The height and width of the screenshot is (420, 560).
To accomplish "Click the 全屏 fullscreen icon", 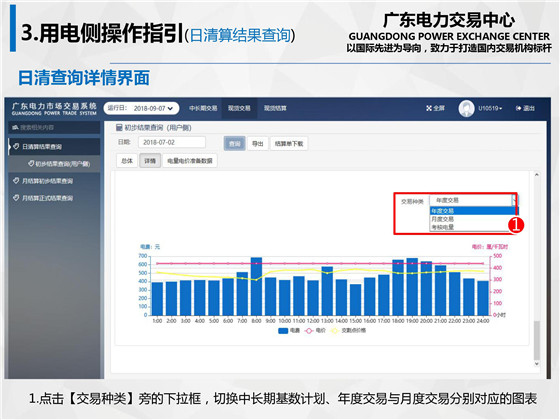I will (x=429, y=108).
